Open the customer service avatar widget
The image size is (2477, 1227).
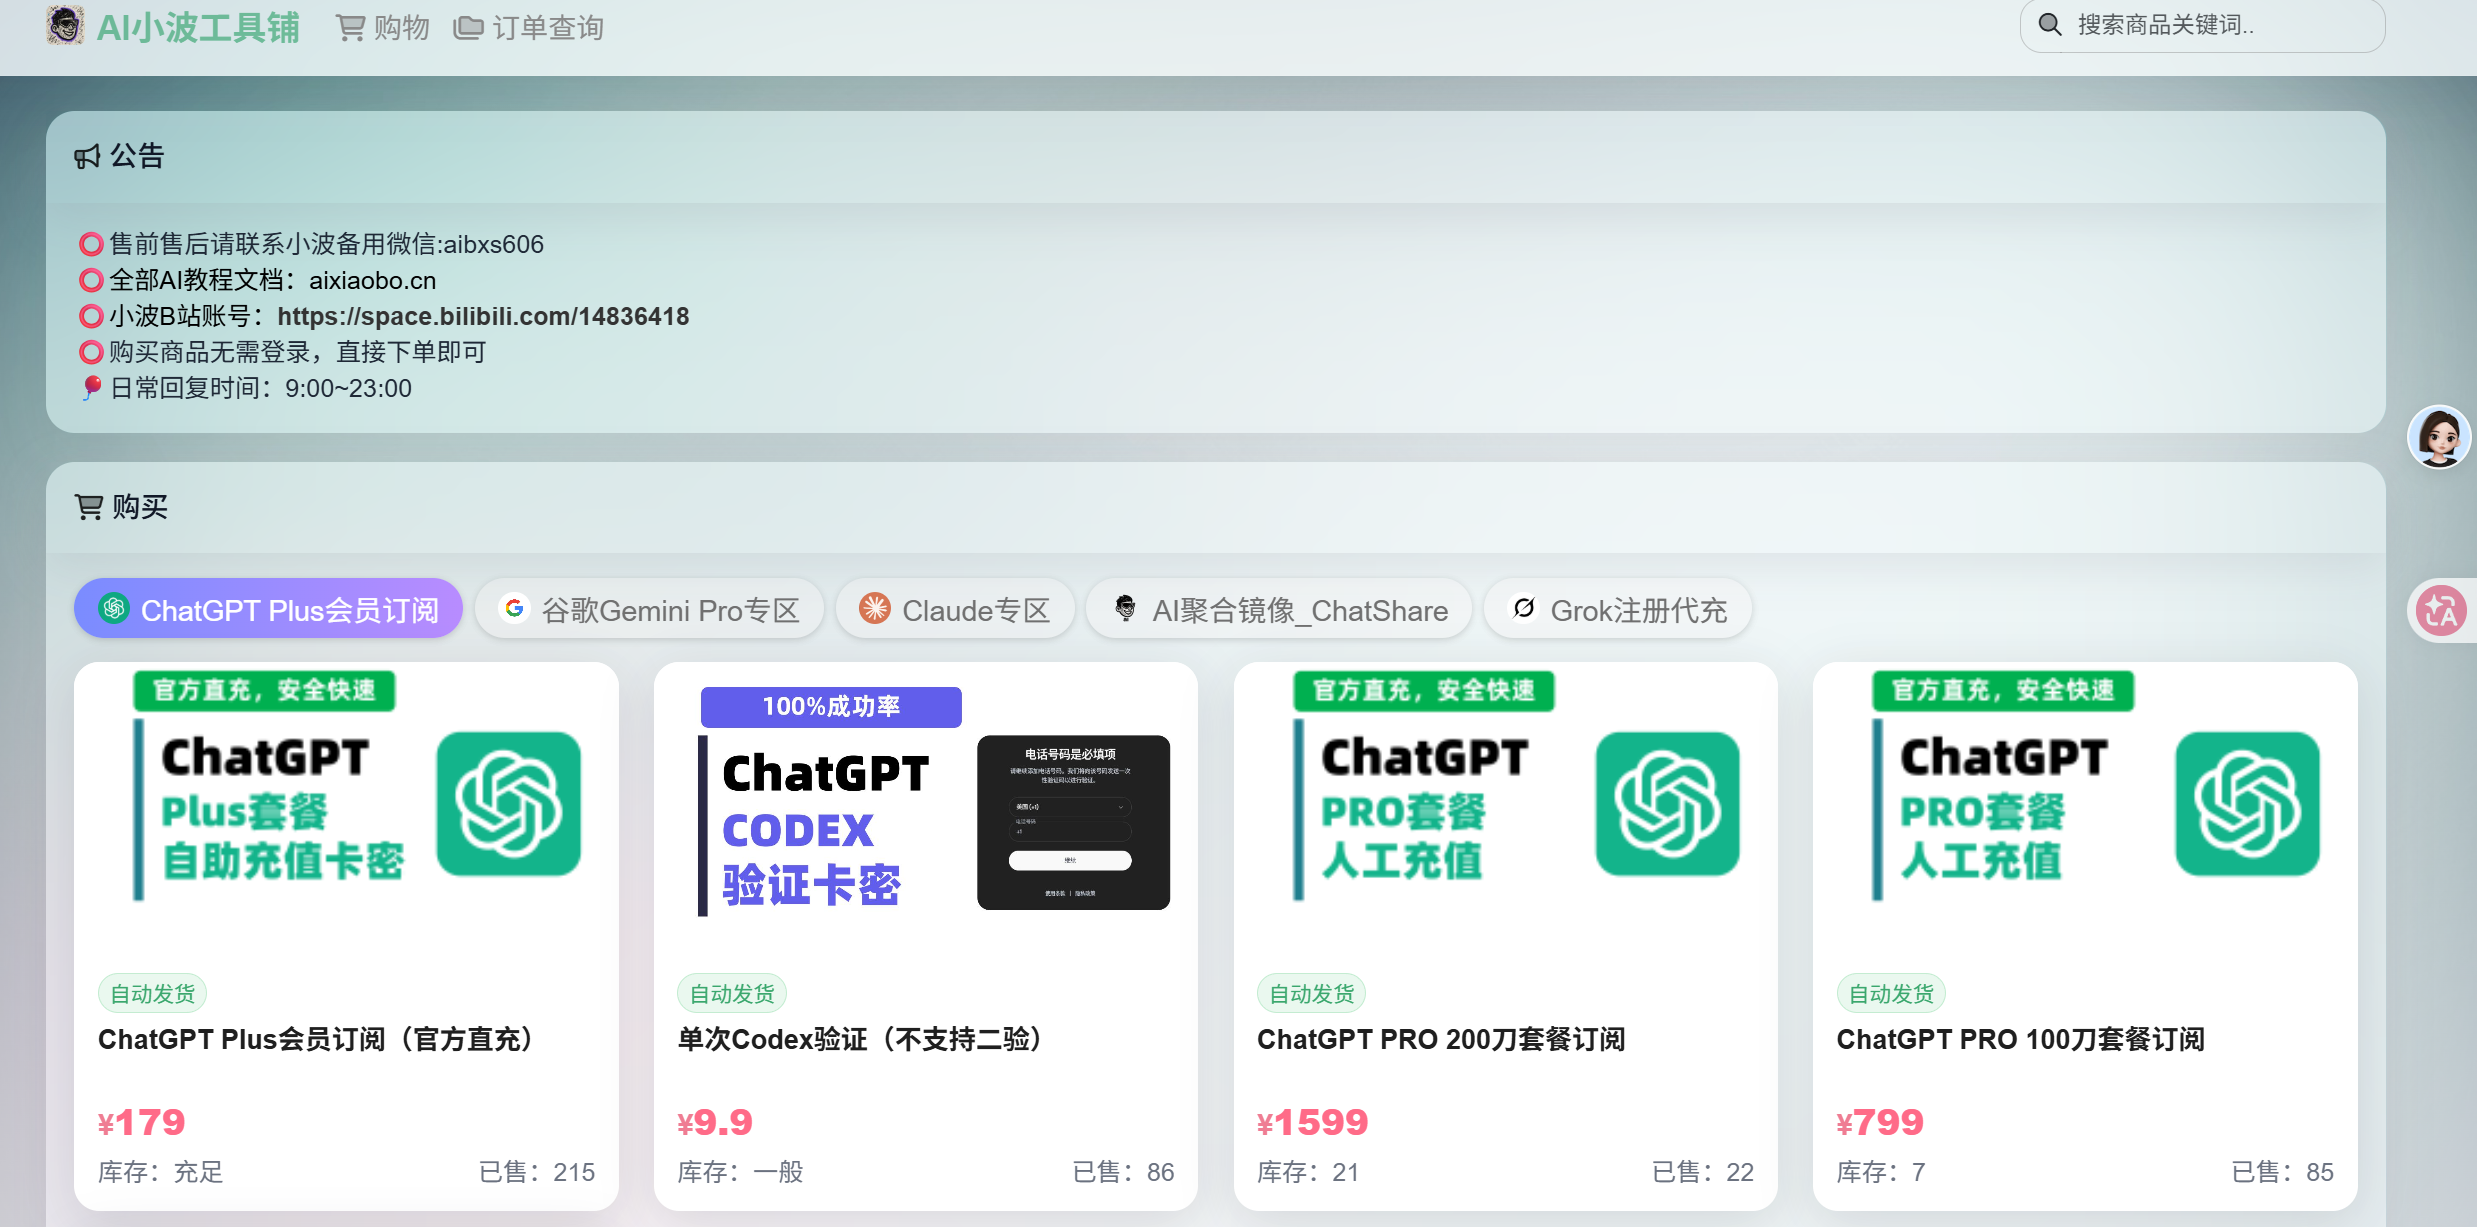(2438, 437)
